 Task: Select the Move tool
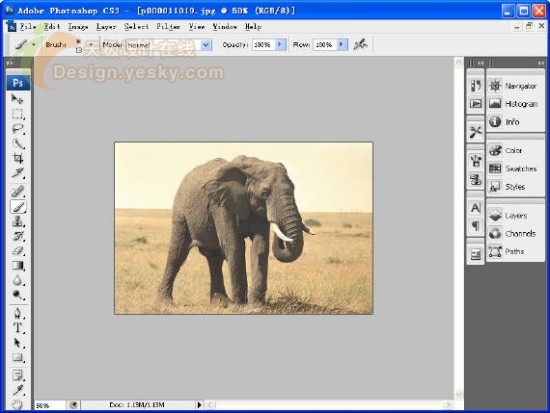tap(17, 99)
